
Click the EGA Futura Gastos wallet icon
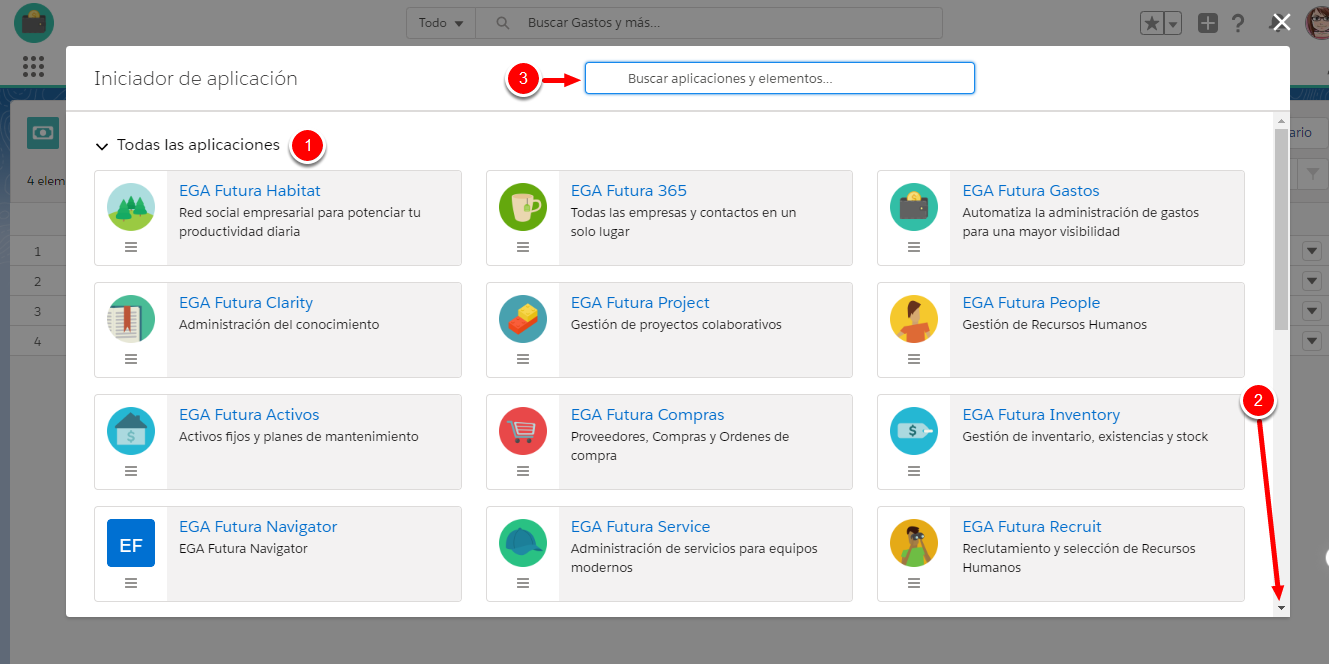pos(914,207)
